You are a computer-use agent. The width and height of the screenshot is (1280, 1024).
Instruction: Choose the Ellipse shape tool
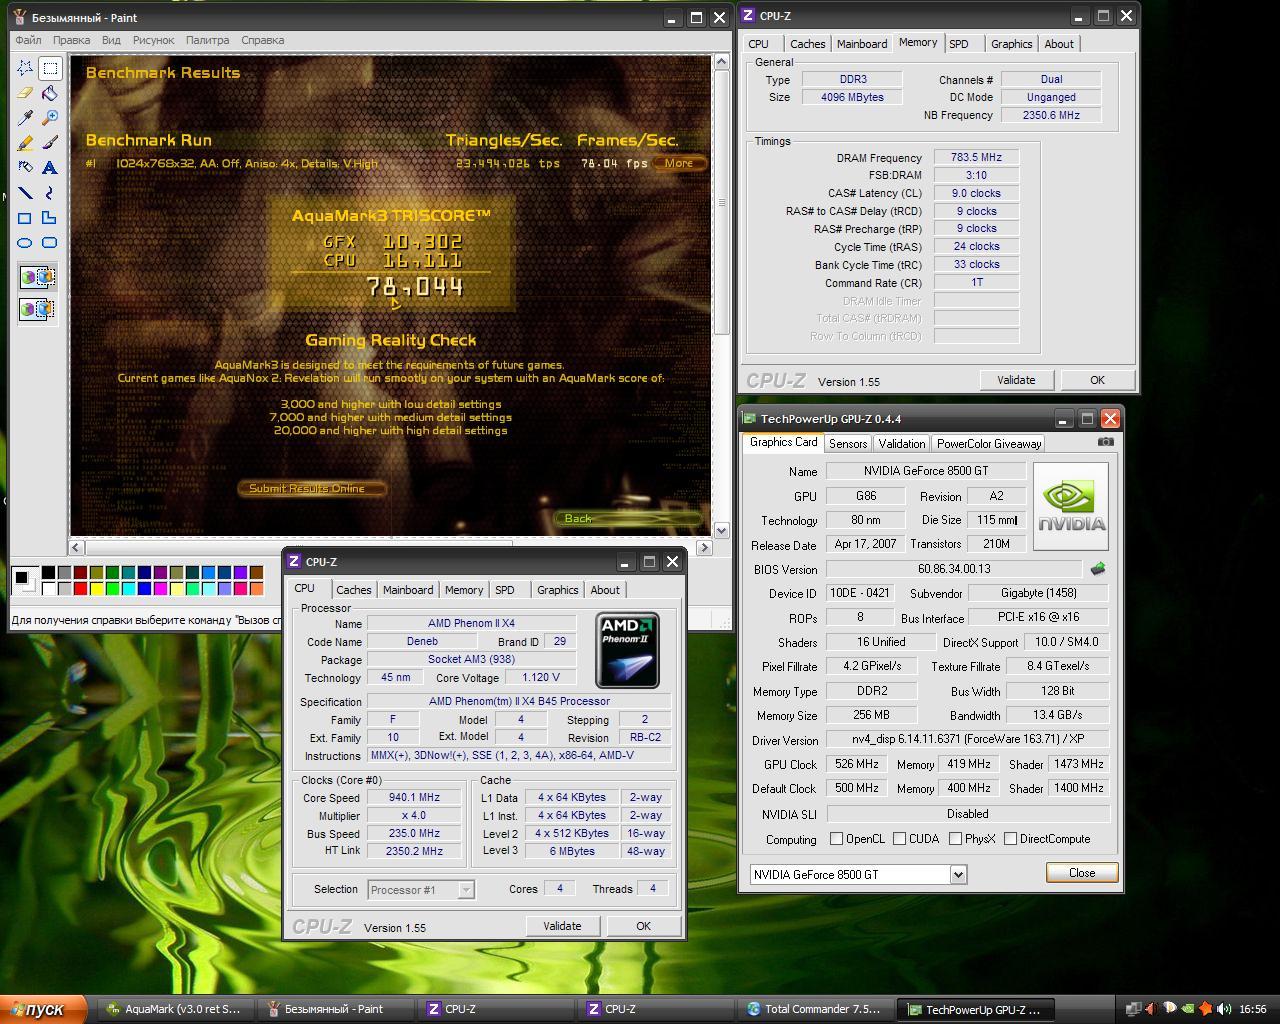pos(25,243)
